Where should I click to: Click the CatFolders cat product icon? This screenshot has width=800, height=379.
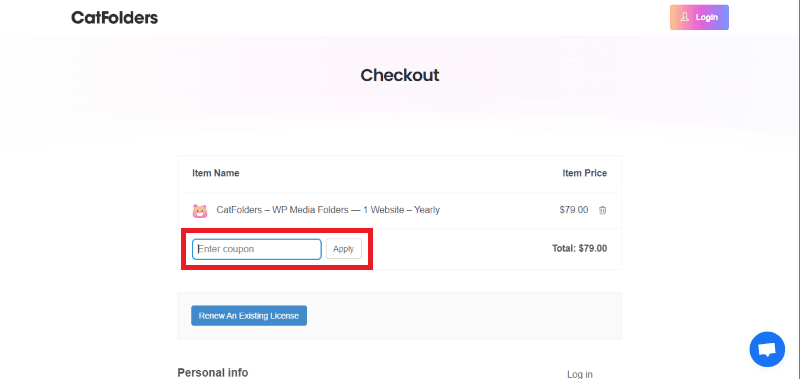[x=199, y=210]
